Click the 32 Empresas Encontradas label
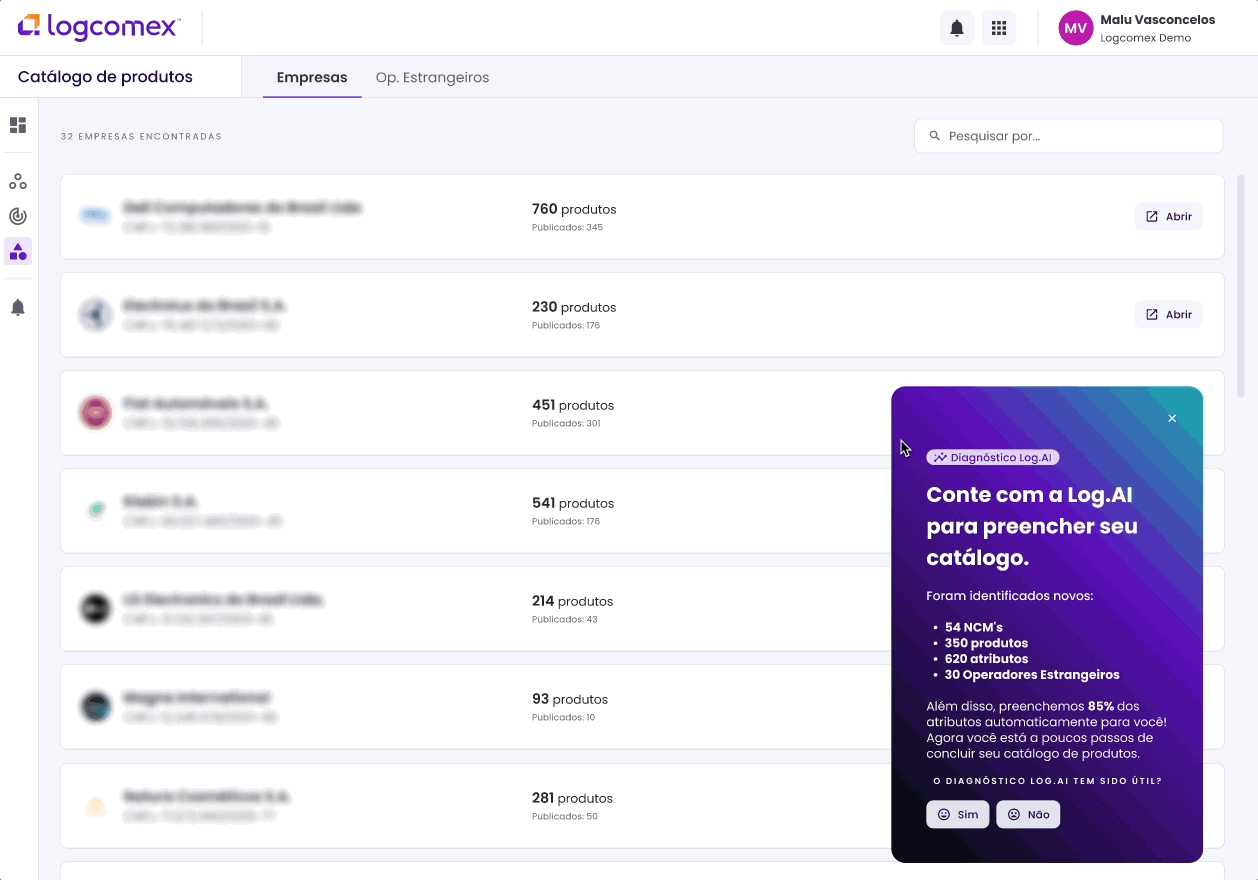This screenshot has width=1258, height=880. (x=141, y=136)
